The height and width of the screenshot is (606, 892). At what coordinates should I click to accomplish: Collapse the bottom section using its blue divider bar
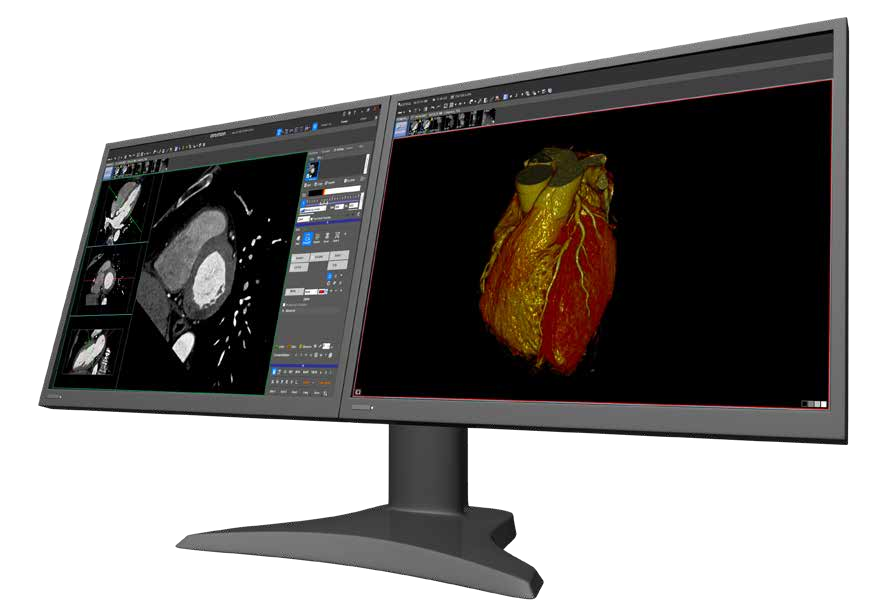[x=304, y=366]
